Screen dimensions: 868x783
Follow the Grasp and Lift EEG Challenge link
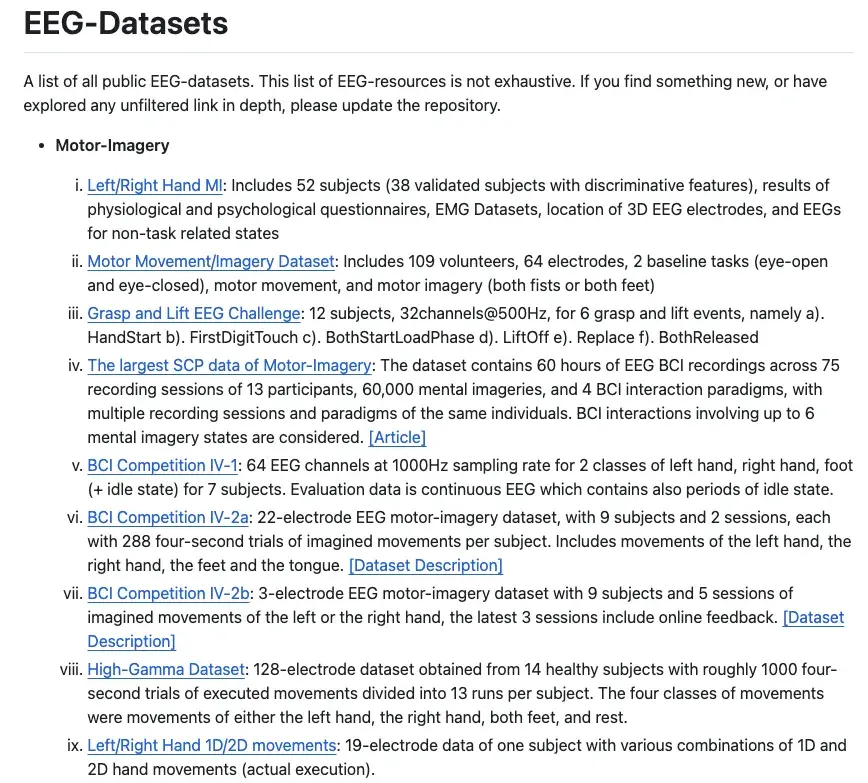pyautogui.click(x=193, y=313)
